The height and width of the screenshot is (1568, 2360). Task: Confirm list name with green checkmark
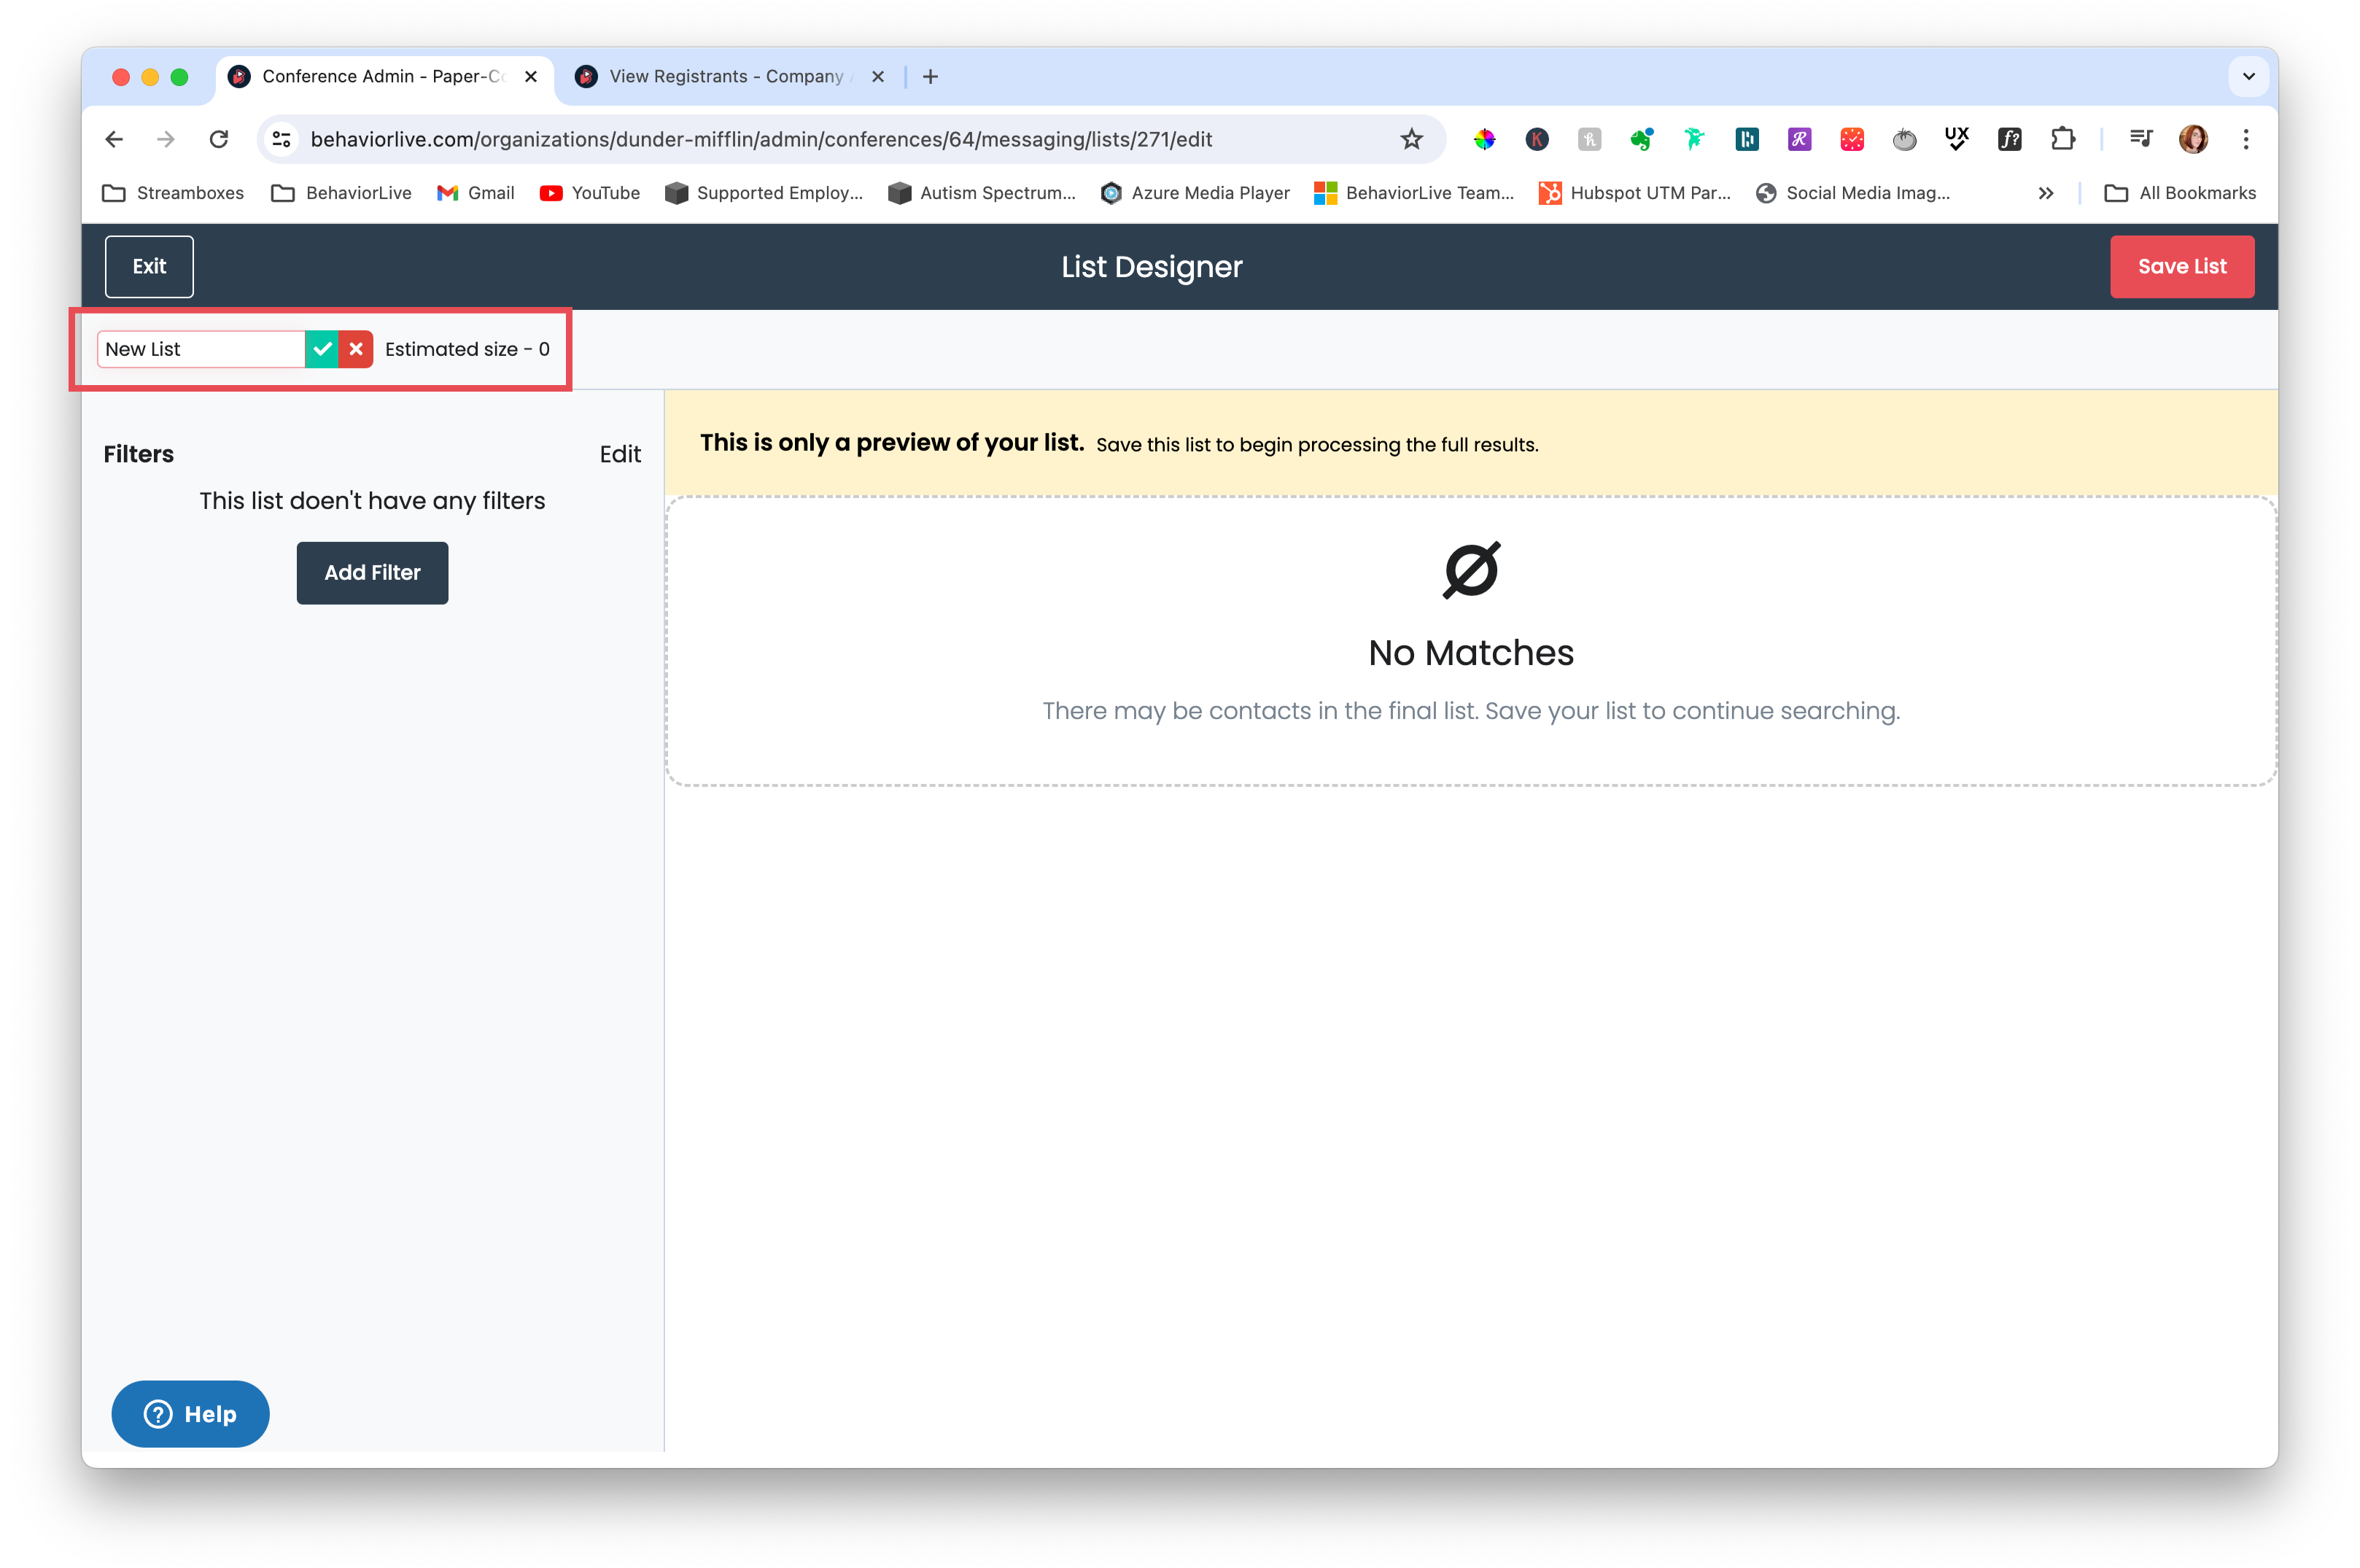point(321,349)
